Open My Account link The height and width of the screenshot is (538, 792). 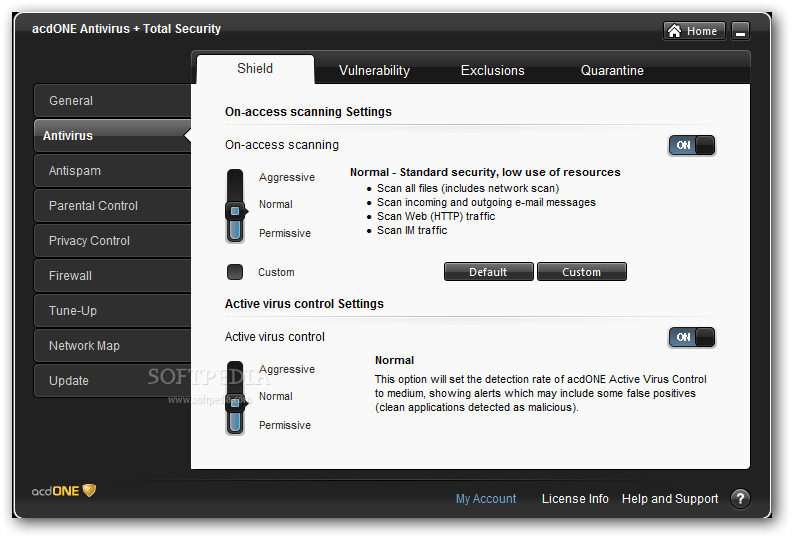tap(486, 499)
